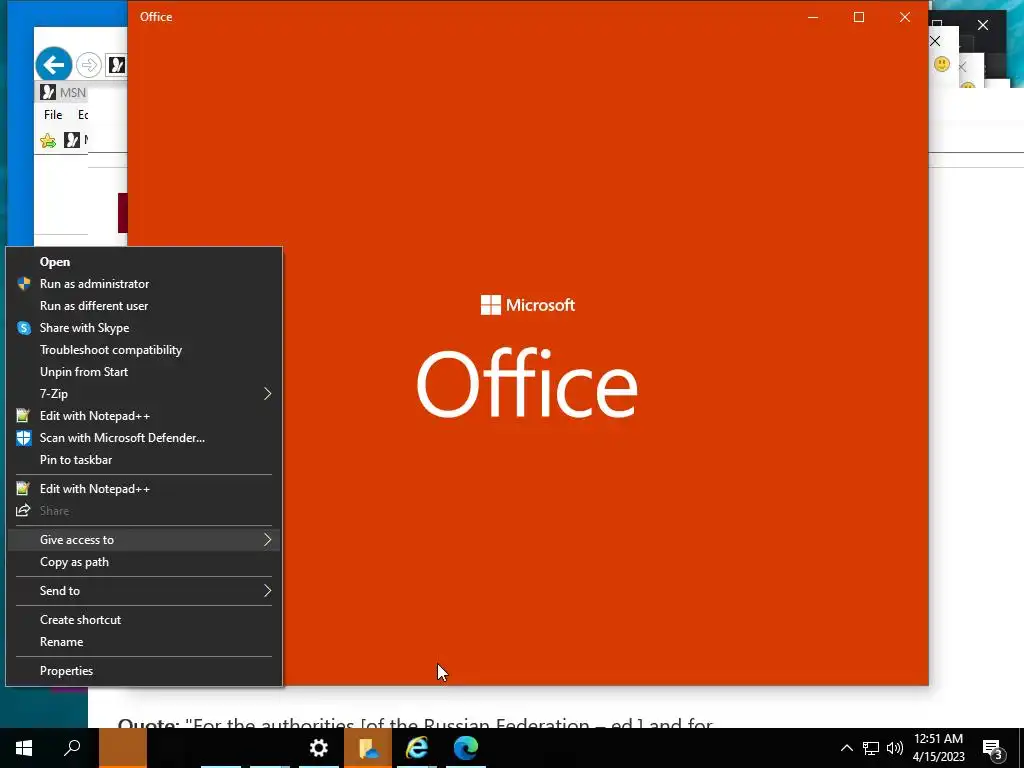Image resolution: width=1024 pixels, height=768 pixels.
Task: Choose Create shortcut
Action: (x=144, y=620)
